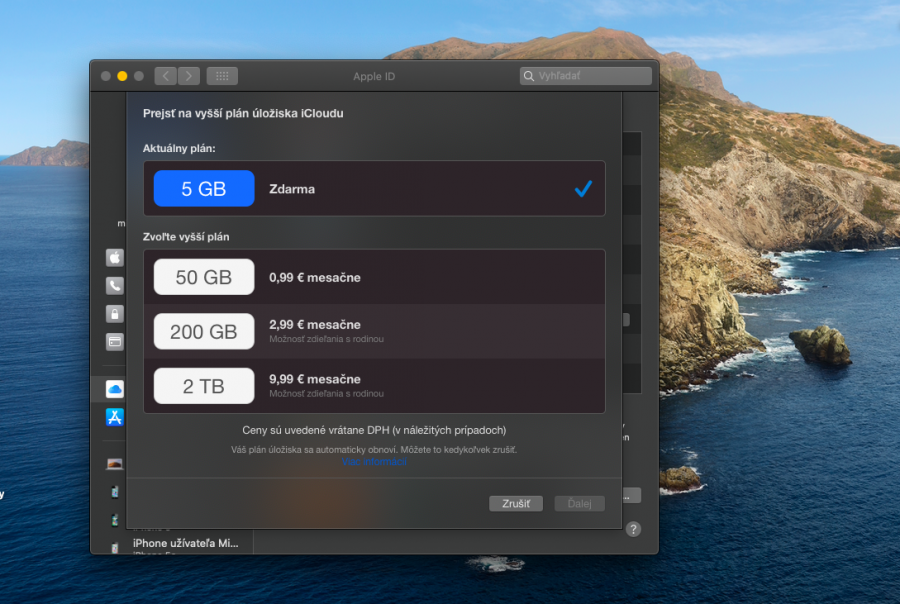Open the Viac informácií link
Viewport: 900px width, 604px height.
(x=374, y=462)
